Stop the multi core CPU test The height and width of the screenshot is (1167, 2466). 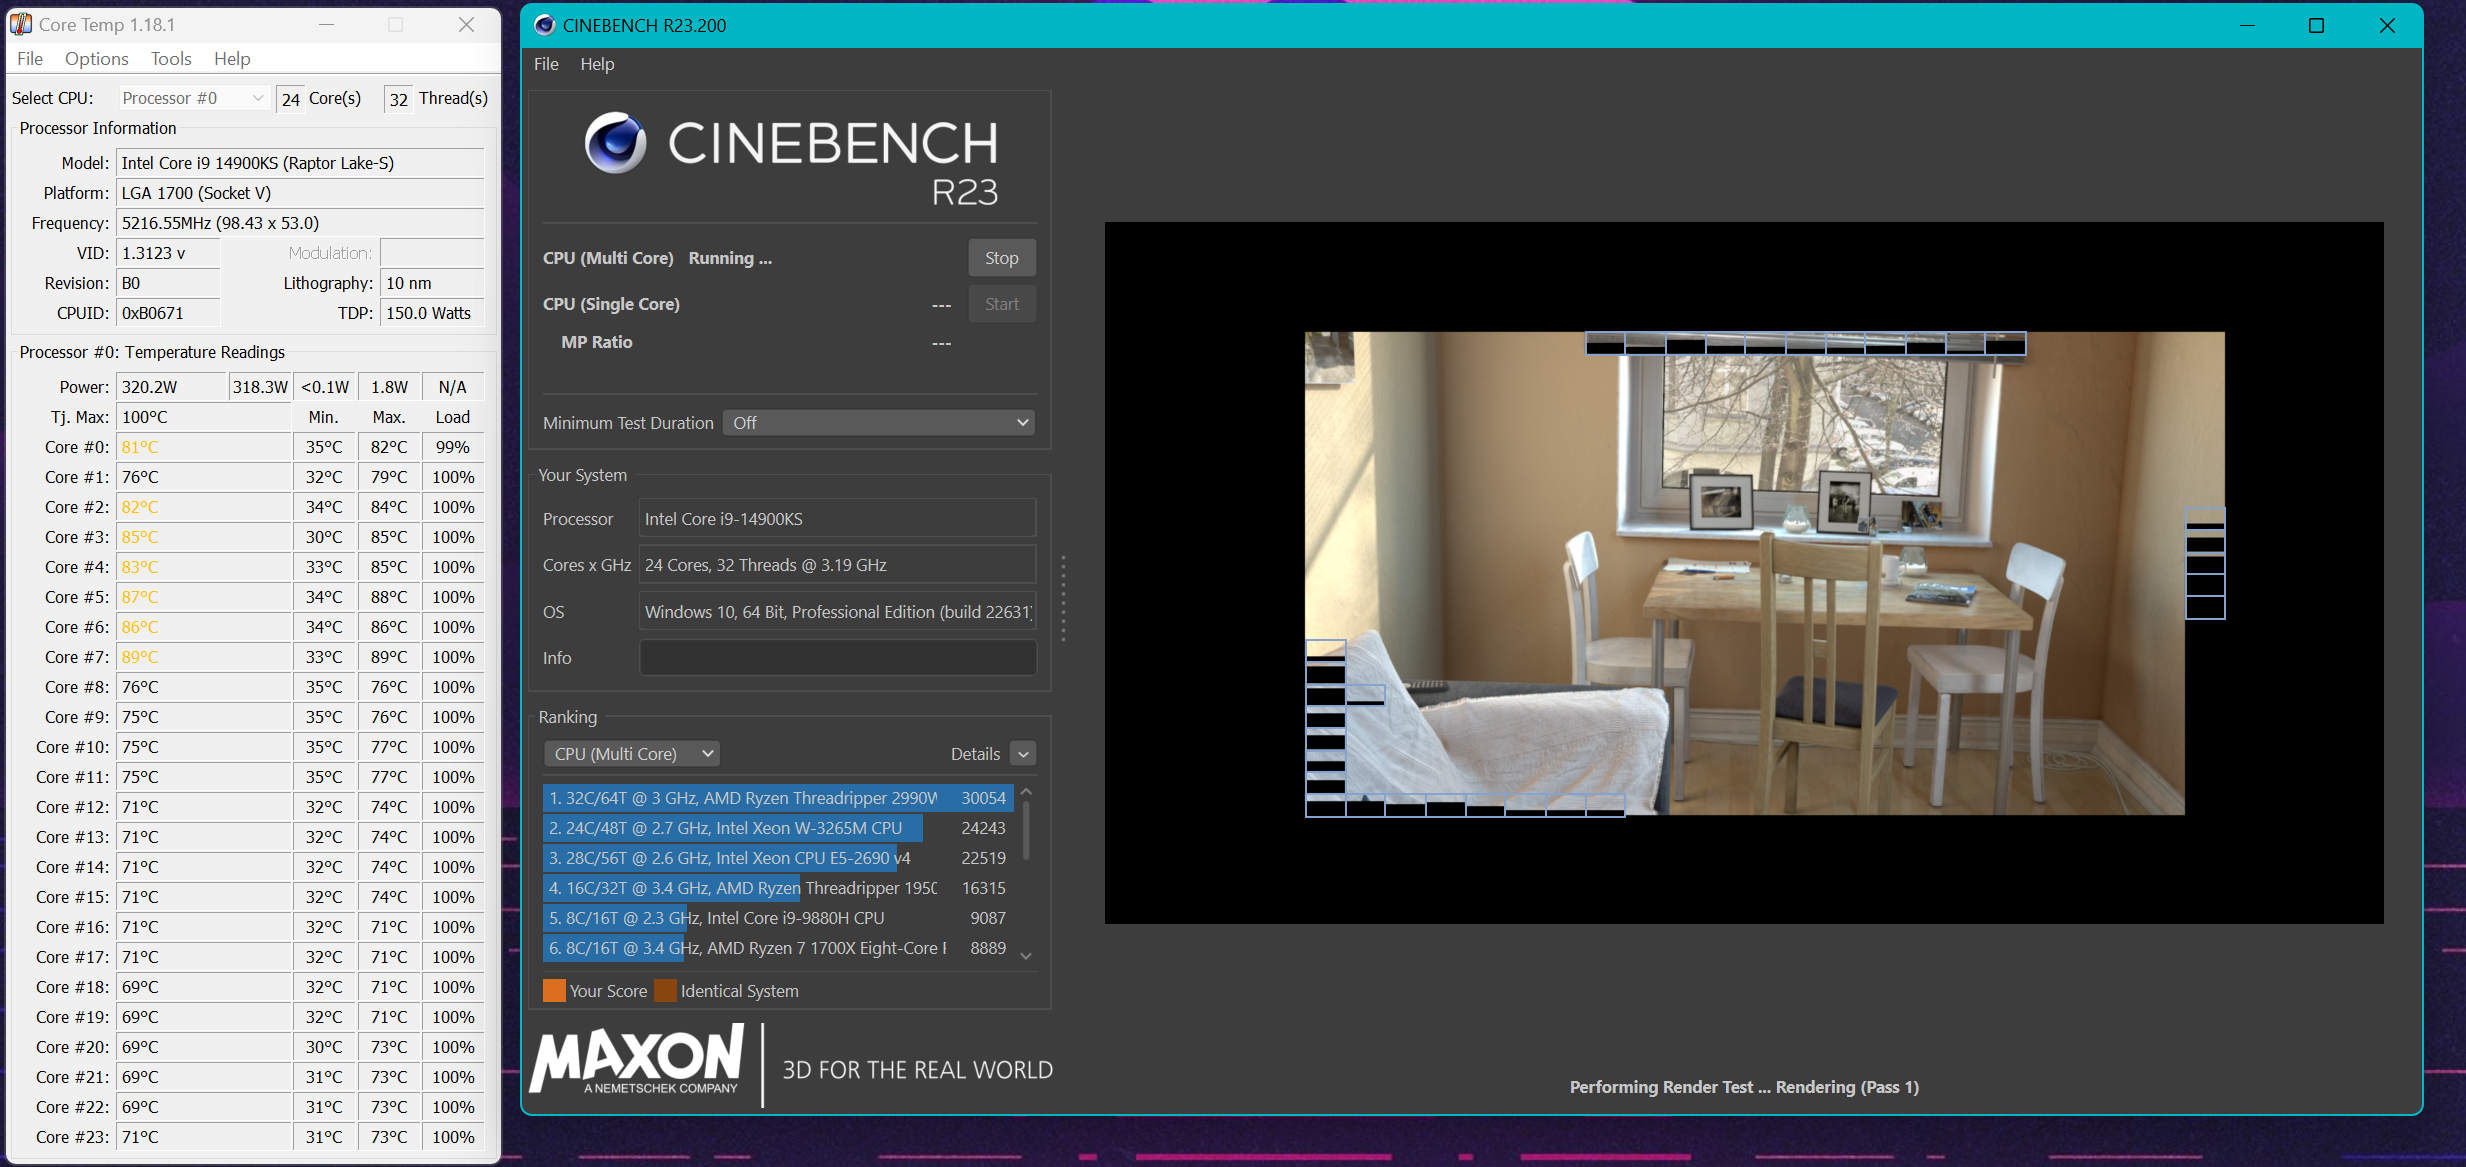[x=1001, y=258]
